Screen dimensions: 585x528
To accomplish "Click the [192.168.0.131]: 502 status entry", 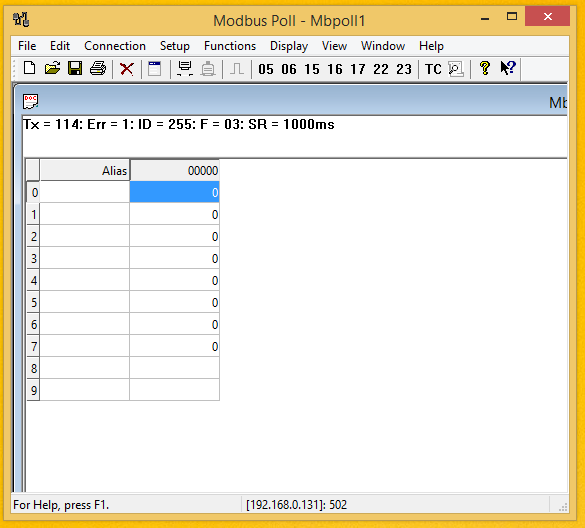I will pyautogui.click(x=296, y=505).
